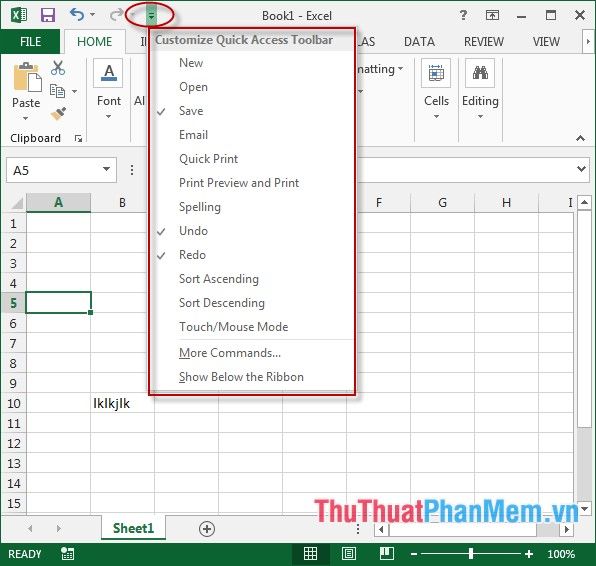The height and width of the screenshot is (566, 596).
Task: Toggle Sort Descending option
Action: coord(252,303)
